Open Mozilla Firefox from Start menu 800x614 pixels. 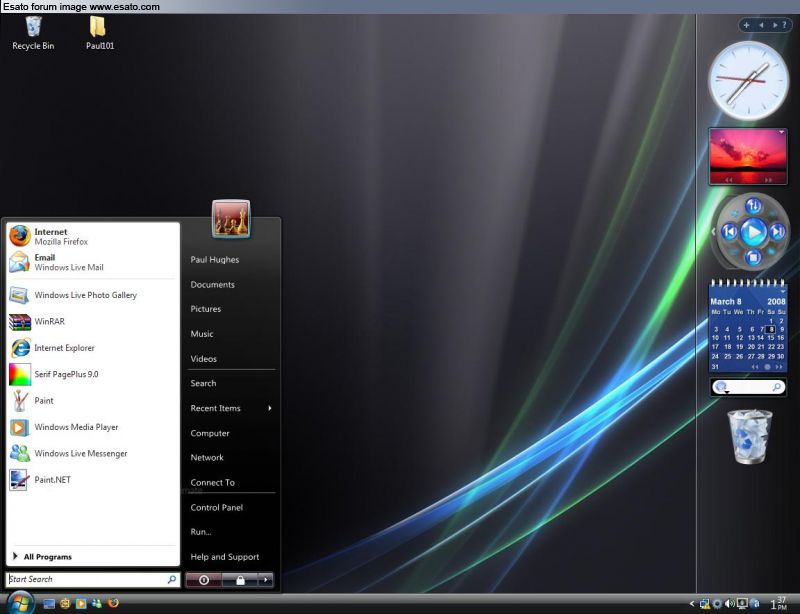point(93,236)
